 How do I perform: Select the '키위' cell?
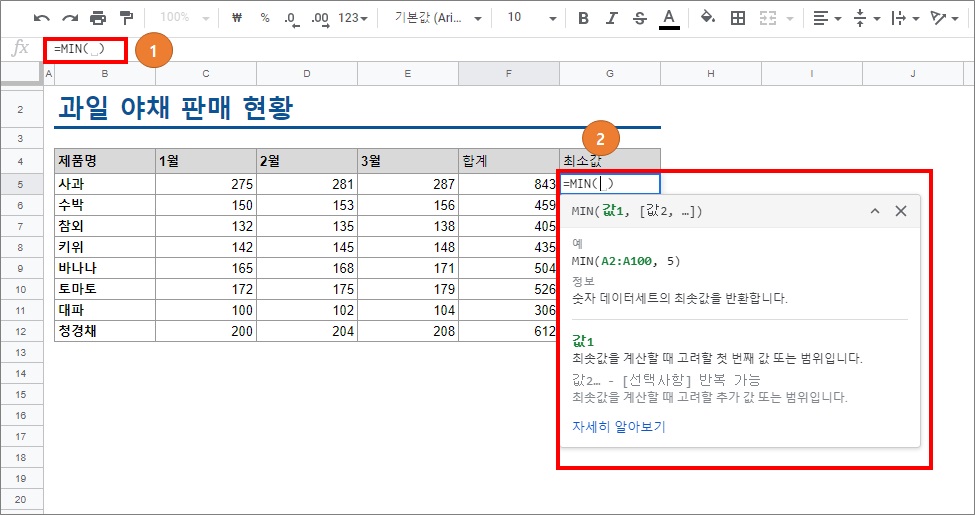[105, 247]
